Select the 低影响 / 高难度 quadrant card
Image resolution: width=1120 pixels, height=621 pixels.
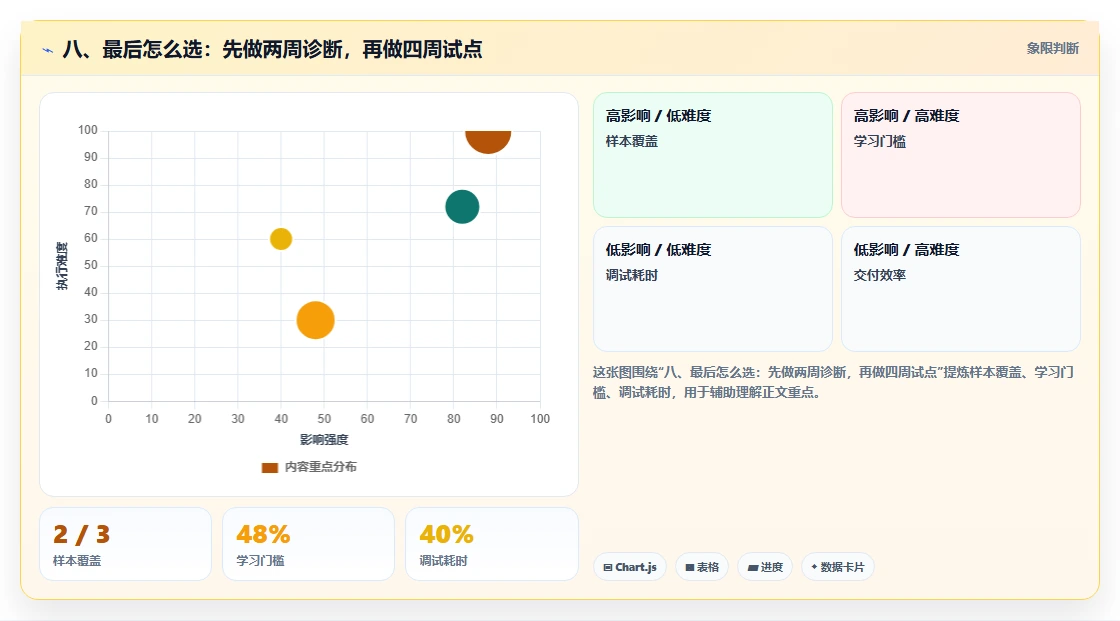click(961, 289)
